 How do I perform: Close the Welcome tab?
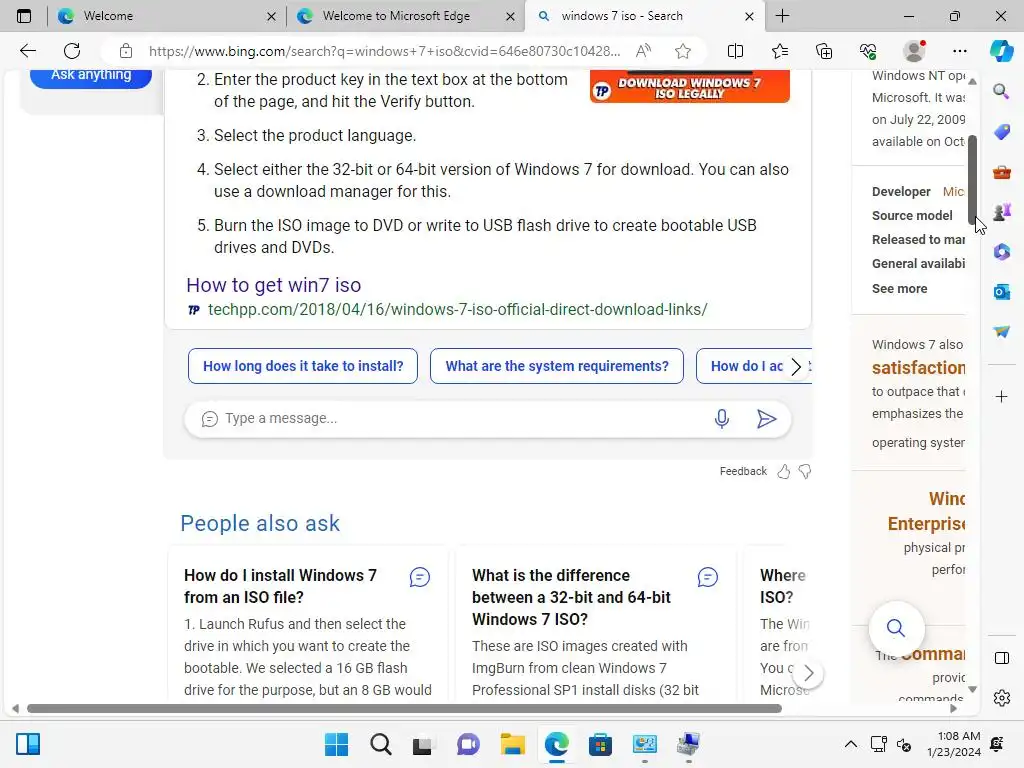click(x=271, y=16)
